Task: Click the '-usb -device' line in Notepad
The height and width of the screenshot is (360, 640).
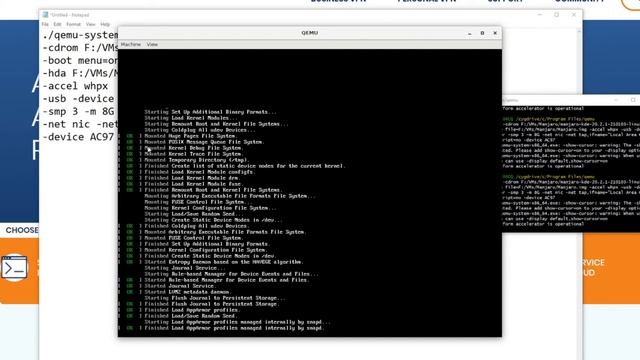Action: 78,99
